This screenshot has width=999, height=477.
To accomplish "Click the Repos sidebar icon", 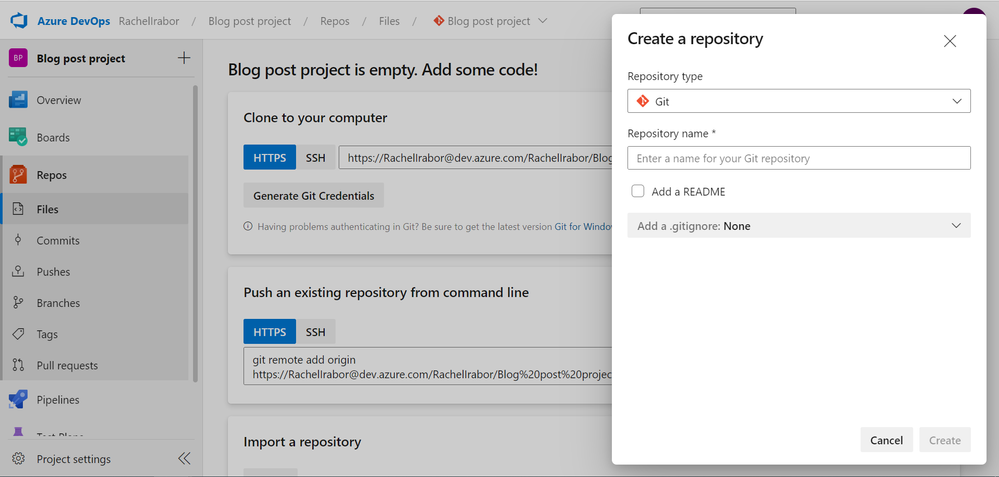I will pos(18,174).
